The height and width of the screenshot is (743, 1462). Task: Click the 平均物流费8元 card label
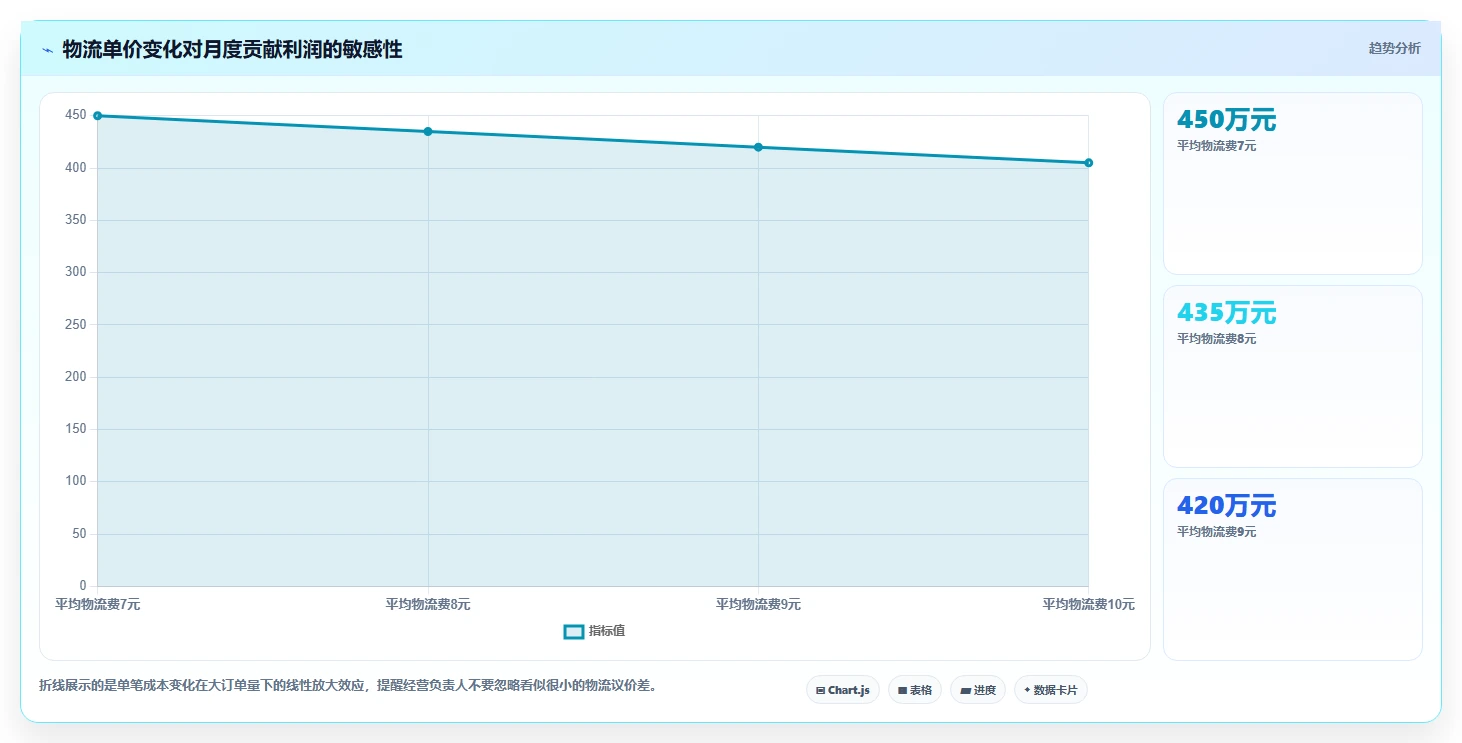[1216, 339]
